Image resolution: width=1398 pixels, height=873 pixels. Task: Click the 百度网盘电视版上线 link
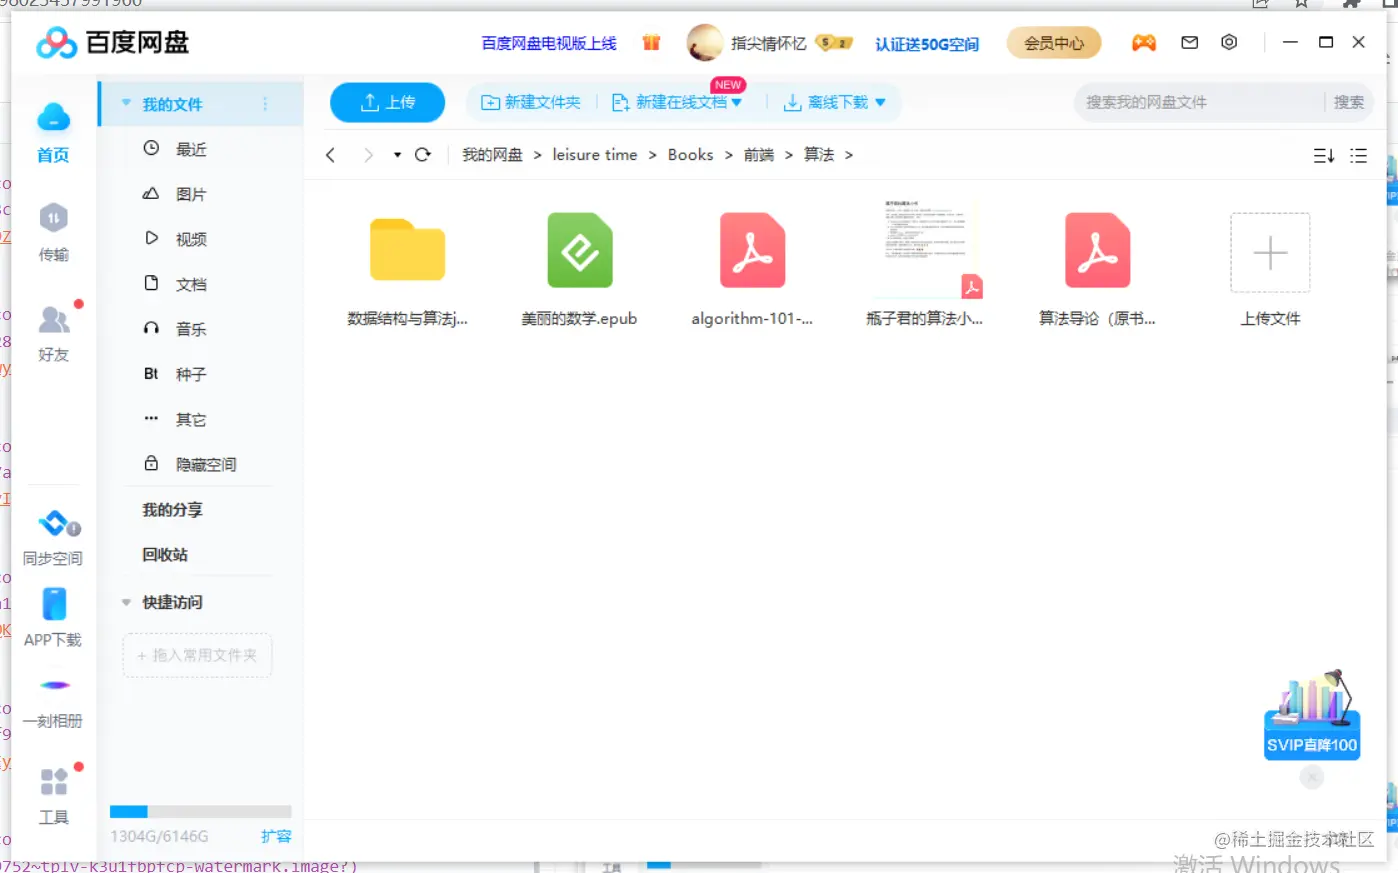[x=549, y=43]
